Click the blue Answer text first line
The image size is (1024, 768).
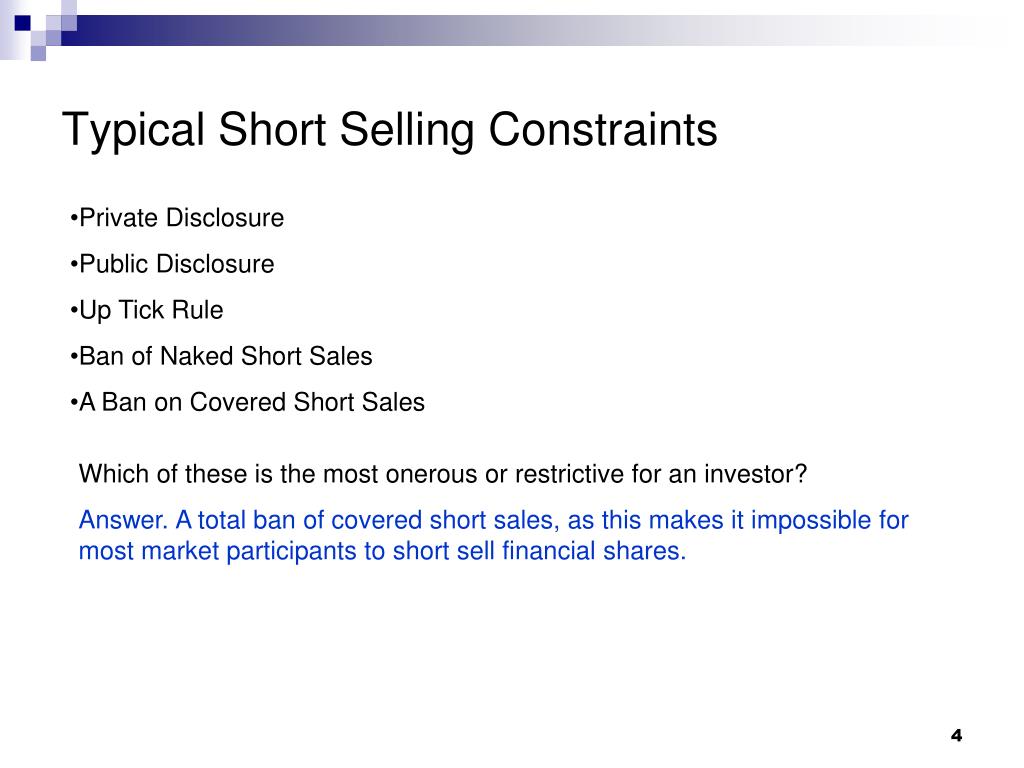(493, 520)
